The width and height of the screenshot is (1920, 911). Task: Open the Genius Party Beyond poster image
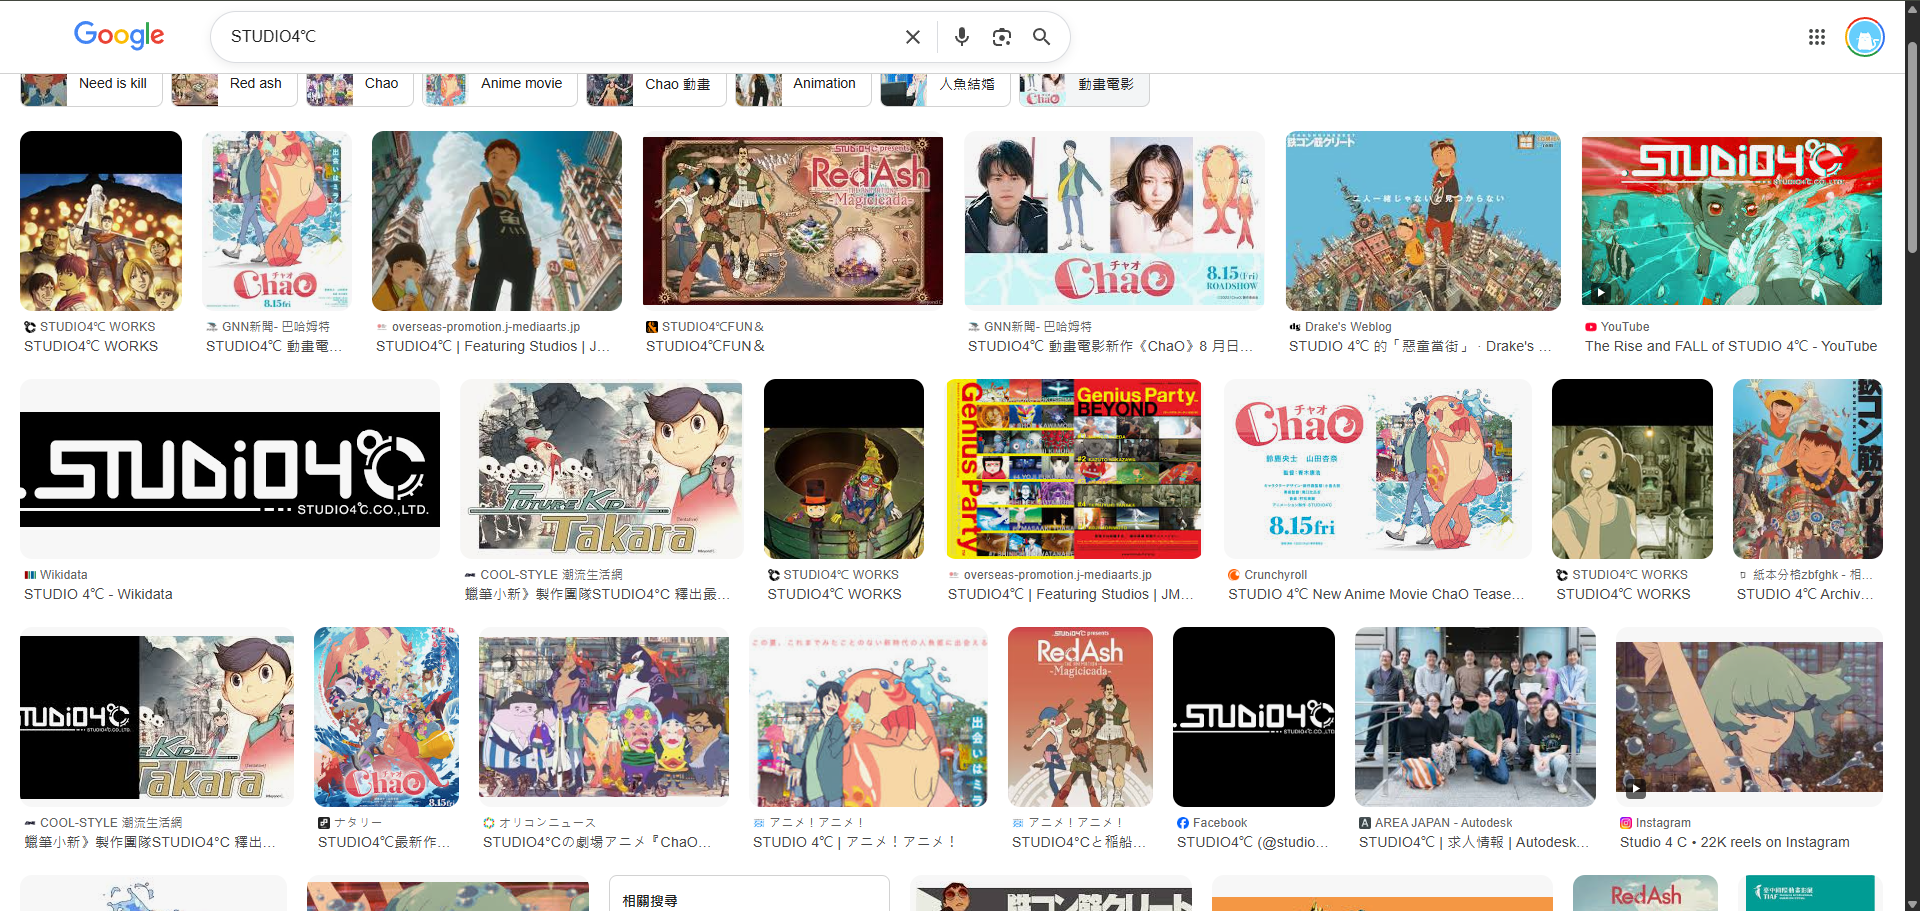point(1073,469)
